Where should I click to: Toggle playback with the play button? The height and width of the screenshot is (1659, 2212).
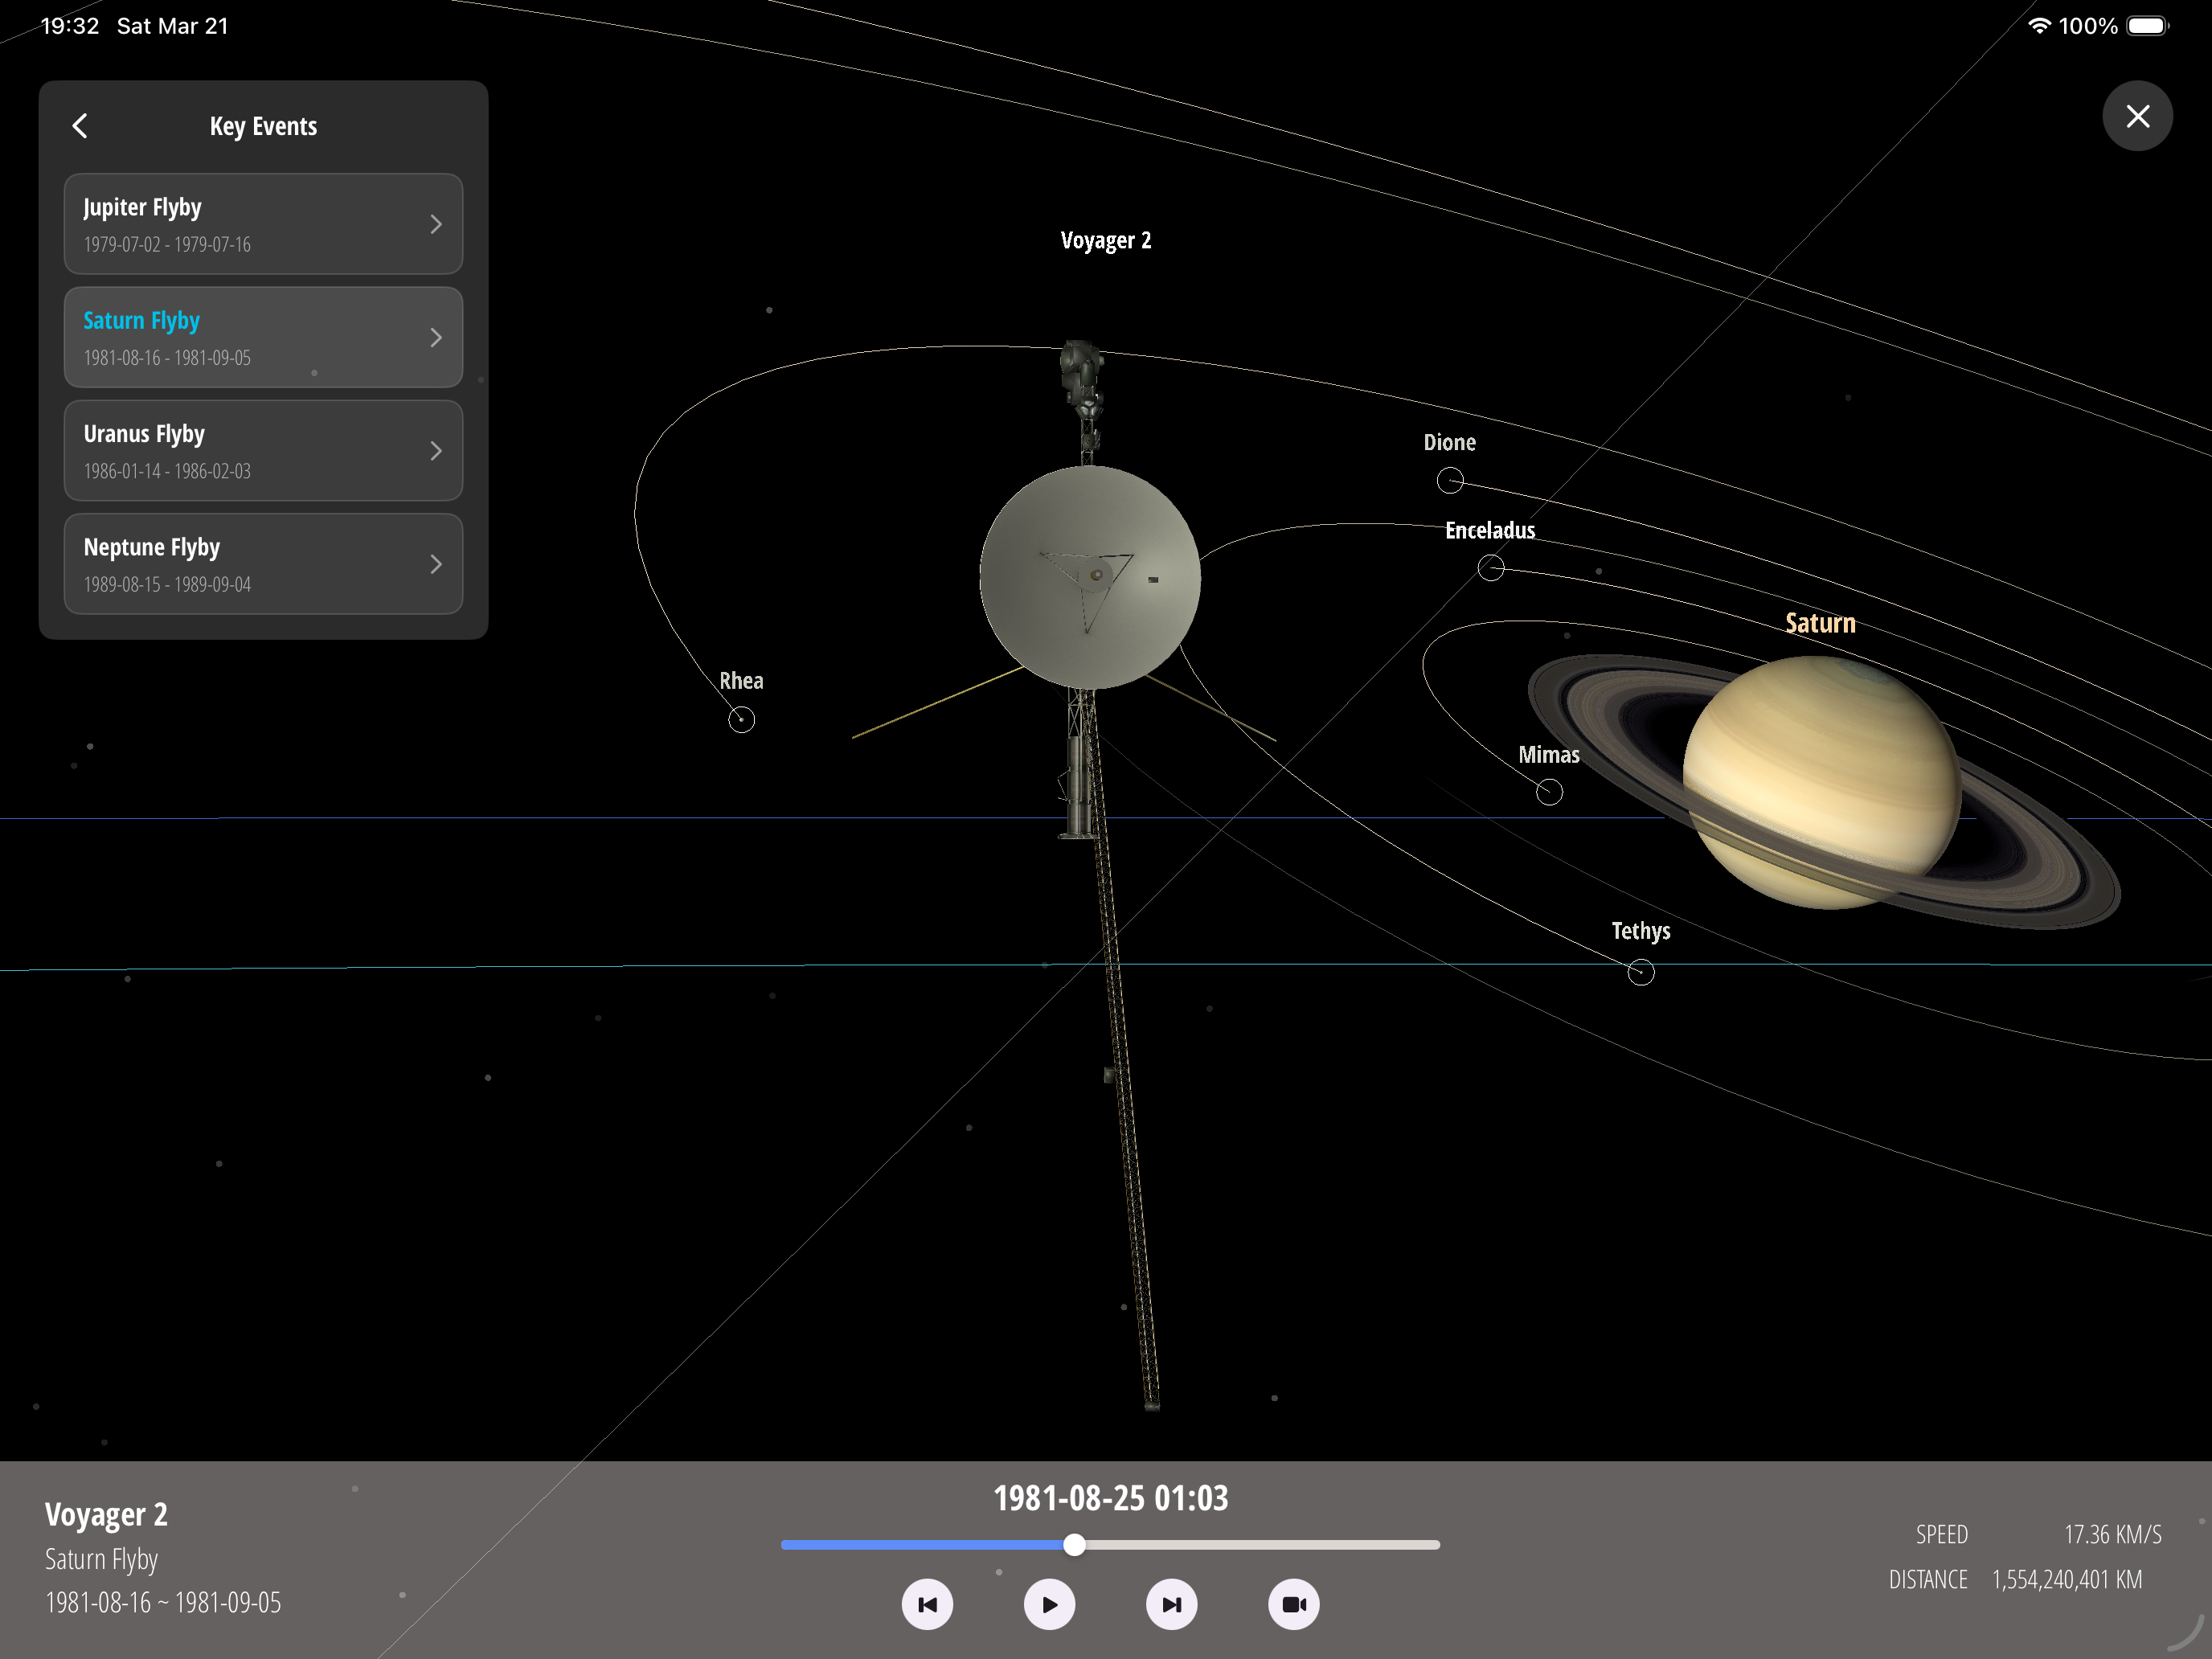tap(1049, 1604)
